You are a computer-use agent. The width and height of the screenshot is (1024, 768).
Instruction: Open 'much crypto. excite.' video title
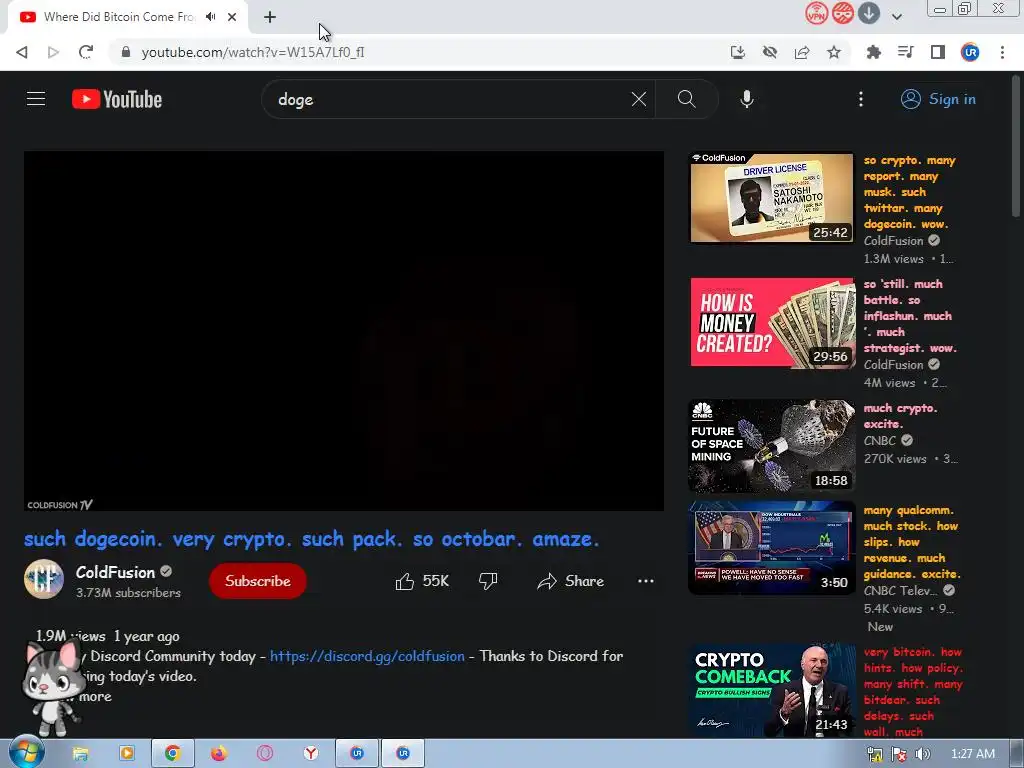[901, 416]
